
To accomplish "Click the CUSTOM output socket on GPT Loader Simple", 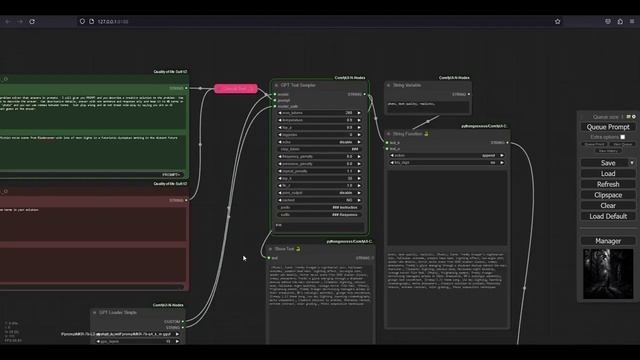I will [x=182, y=322].
